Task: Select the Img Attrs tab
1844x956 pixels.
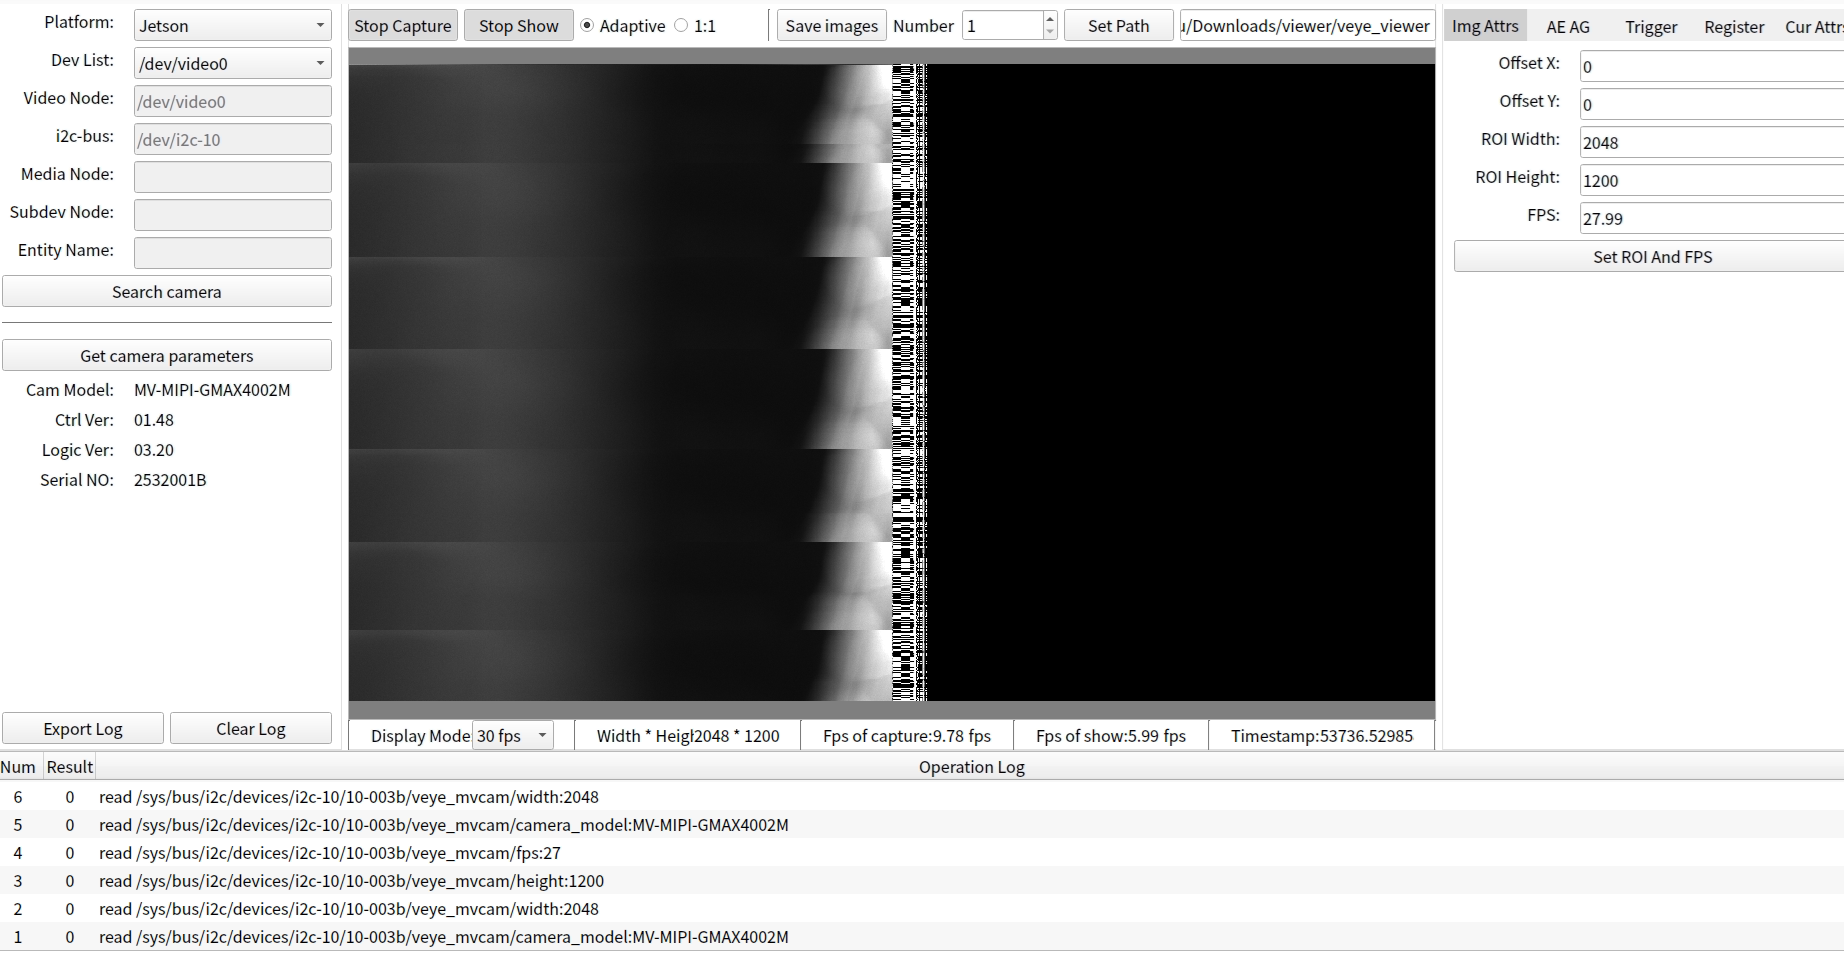Action: [1485, 26]
